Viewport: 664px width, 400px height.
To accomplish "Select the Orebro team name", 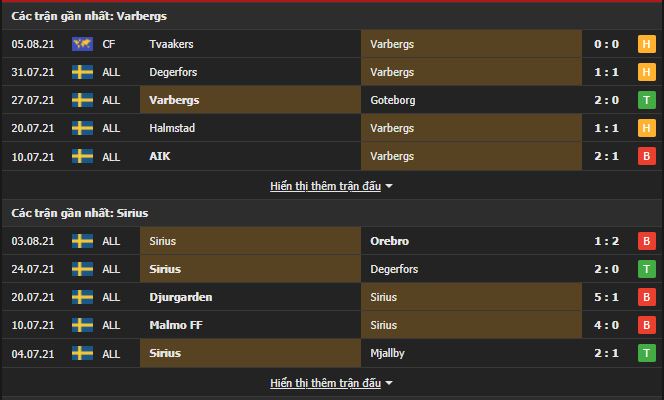I will [x=389, y=241].
